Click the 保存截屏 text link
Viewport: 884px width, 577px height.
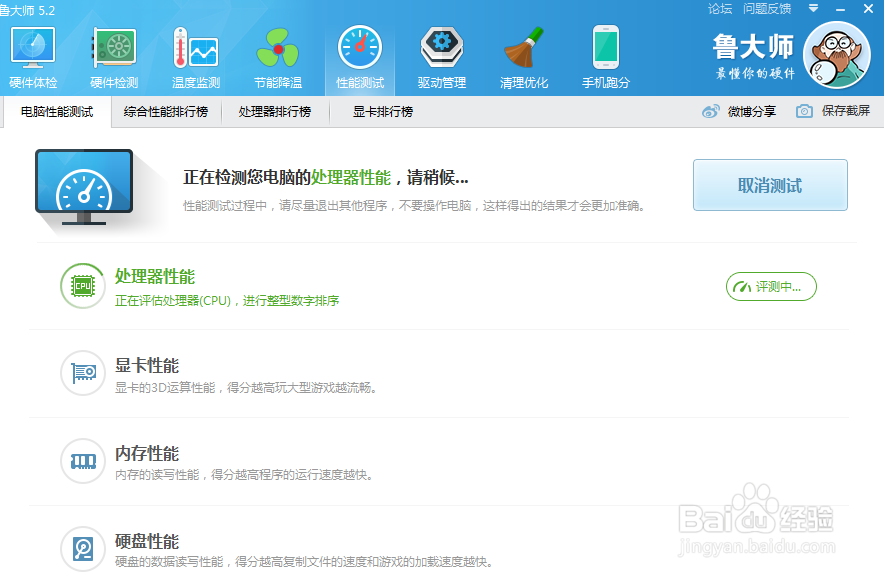point(846,111)
